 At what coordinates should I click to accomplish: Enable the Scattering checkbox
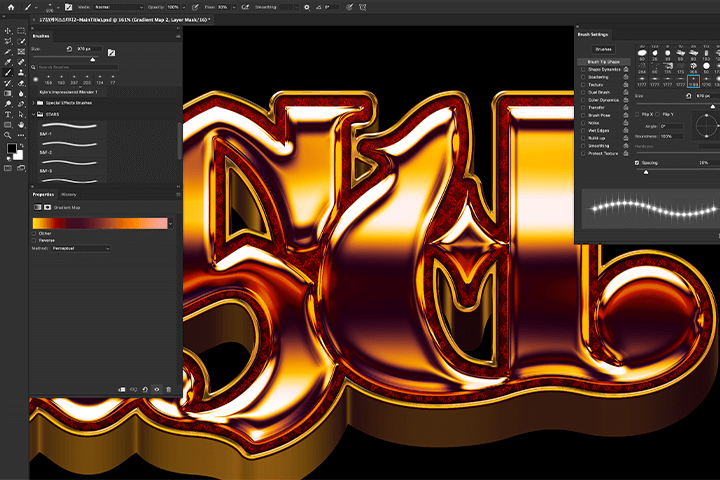click(x=583, y=77)
